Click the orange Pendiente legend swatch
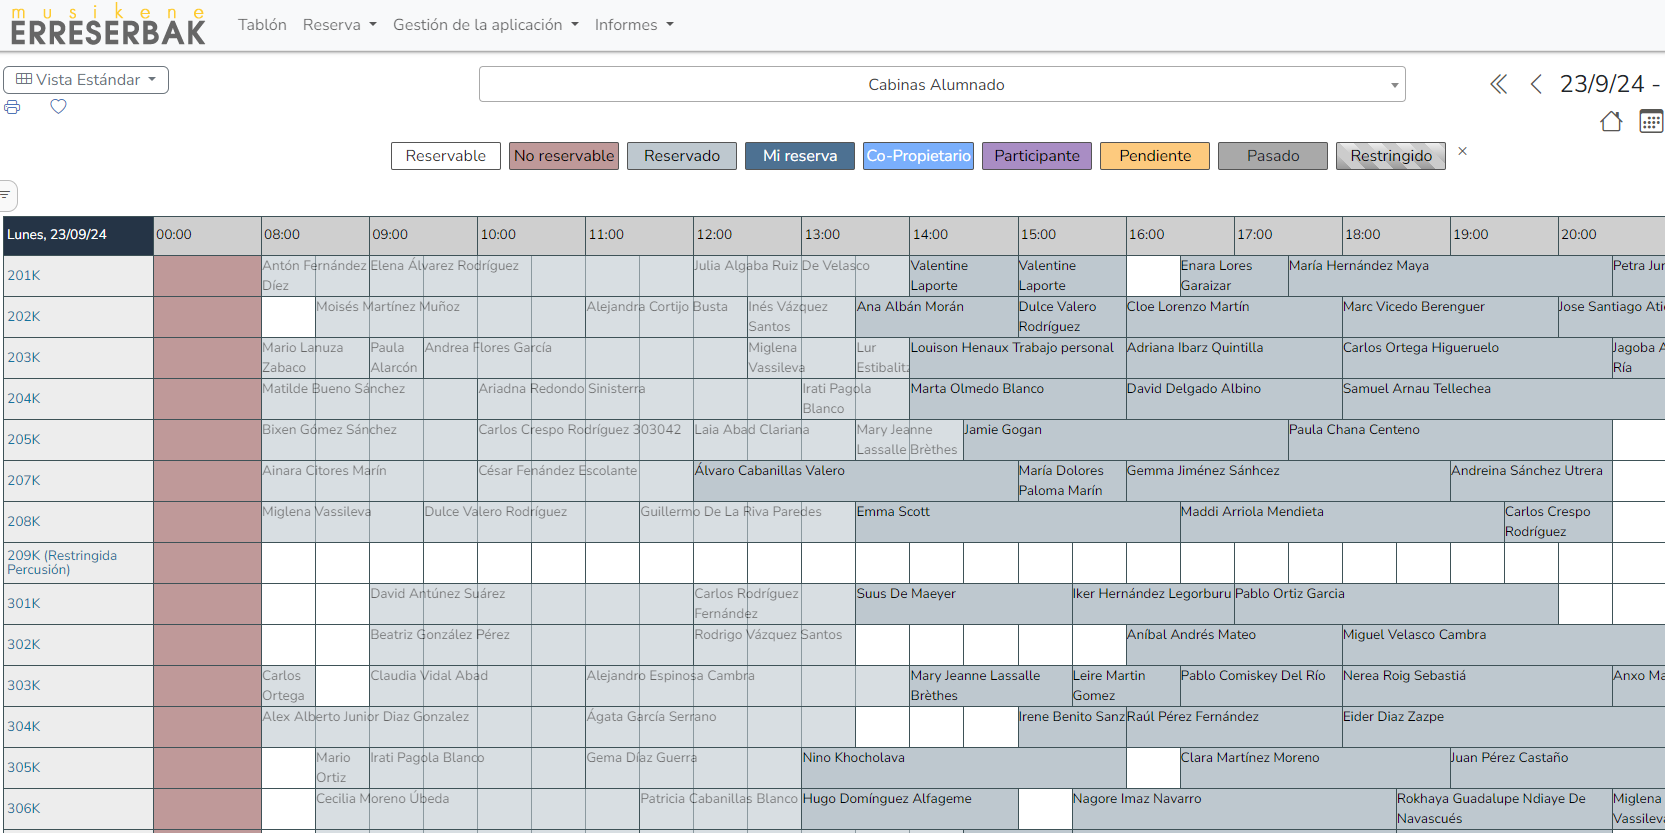 pyautogui.click(x=1154, y=156)
